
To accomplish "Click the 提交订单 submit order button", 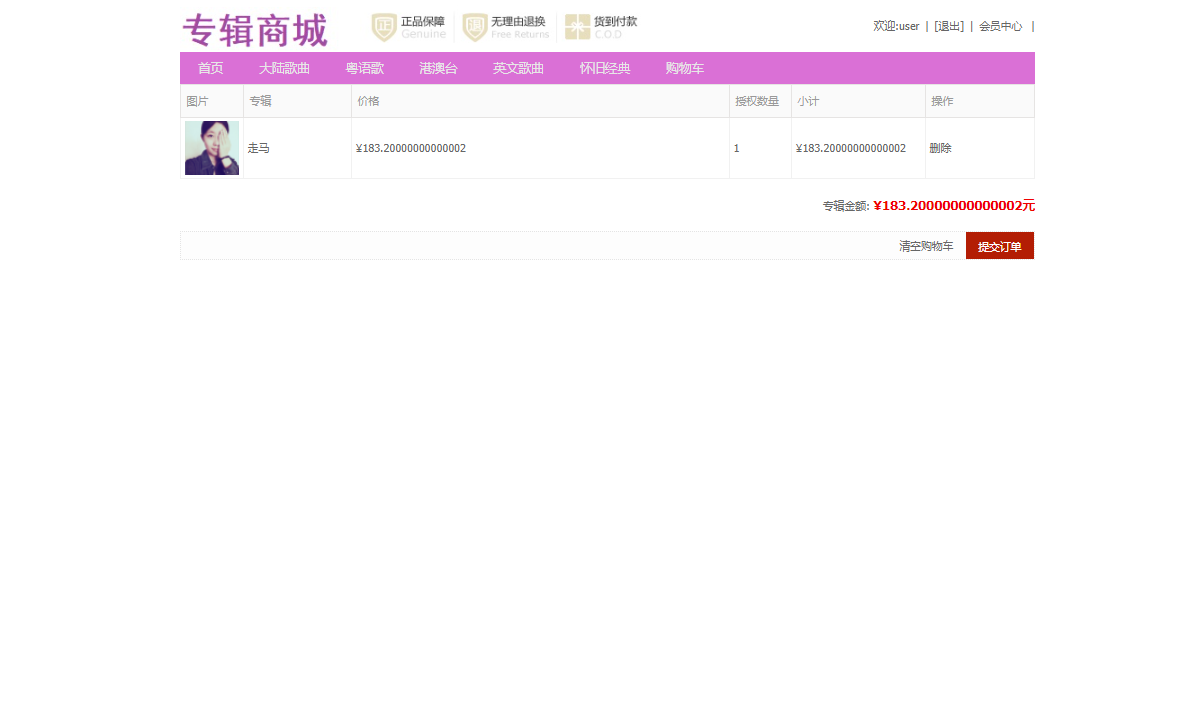I will click(999, 245).
